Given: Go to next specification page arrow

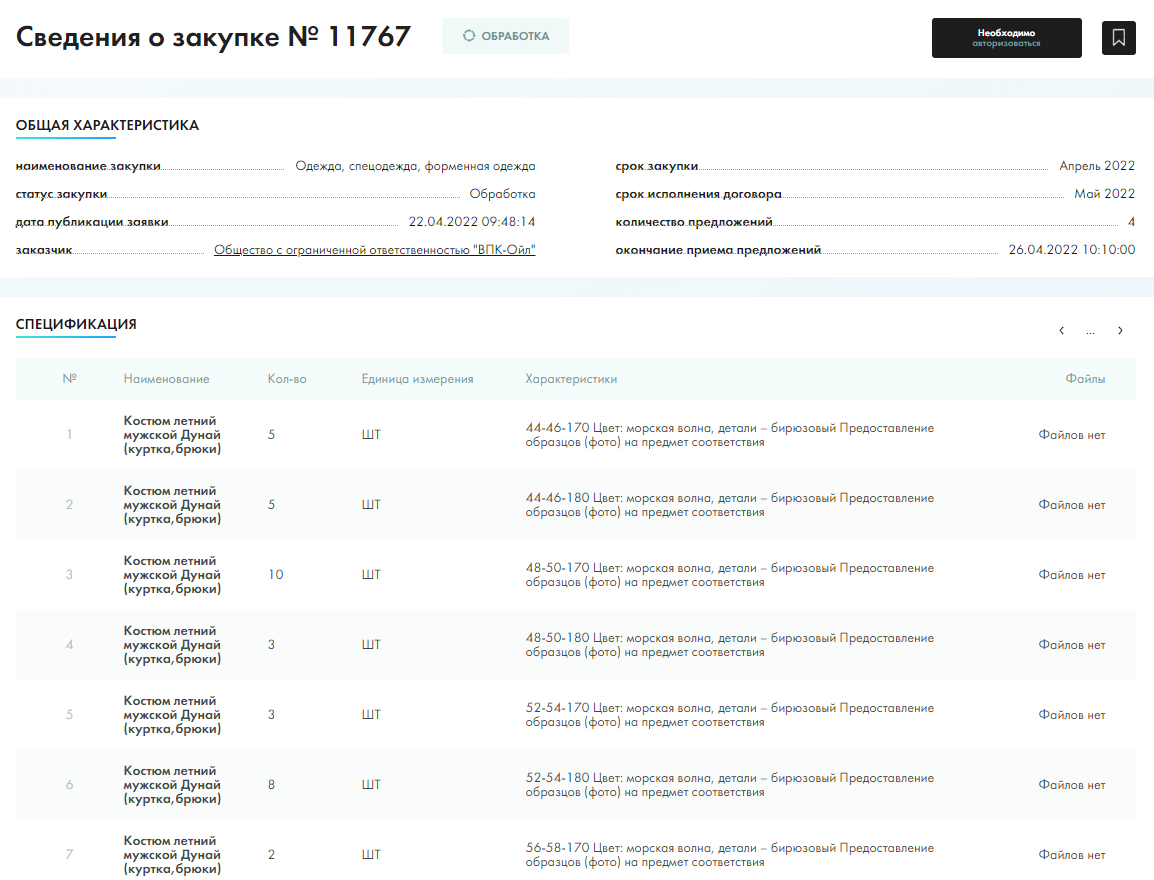Looking at the screenshot, I should click(x=1120, y=331).
